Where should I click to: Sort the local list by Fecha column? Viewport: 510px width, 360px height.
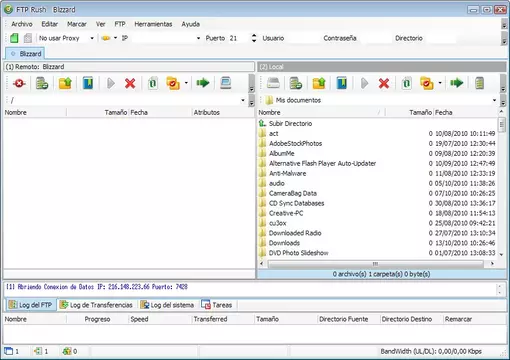[465, 113]
